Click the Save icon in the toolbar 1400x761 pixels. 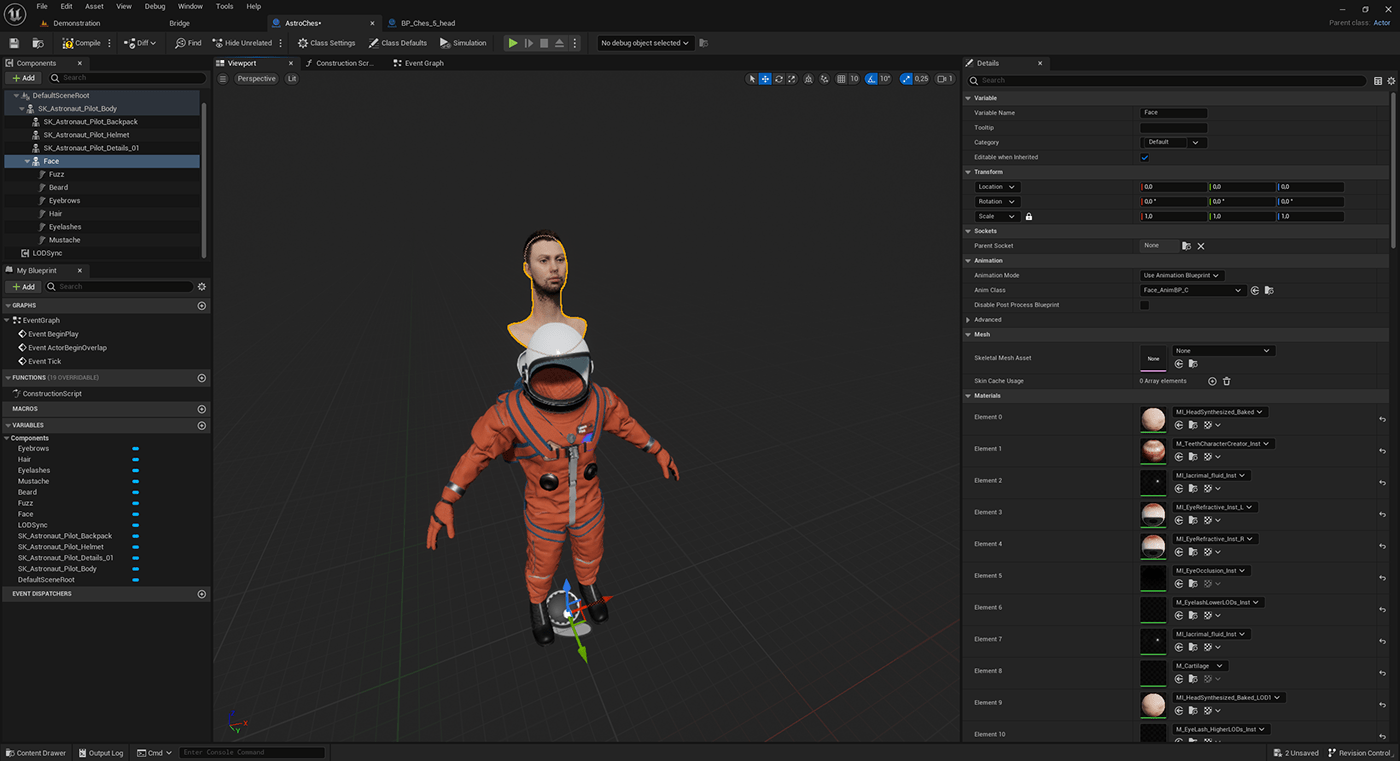tap(14, 43)
